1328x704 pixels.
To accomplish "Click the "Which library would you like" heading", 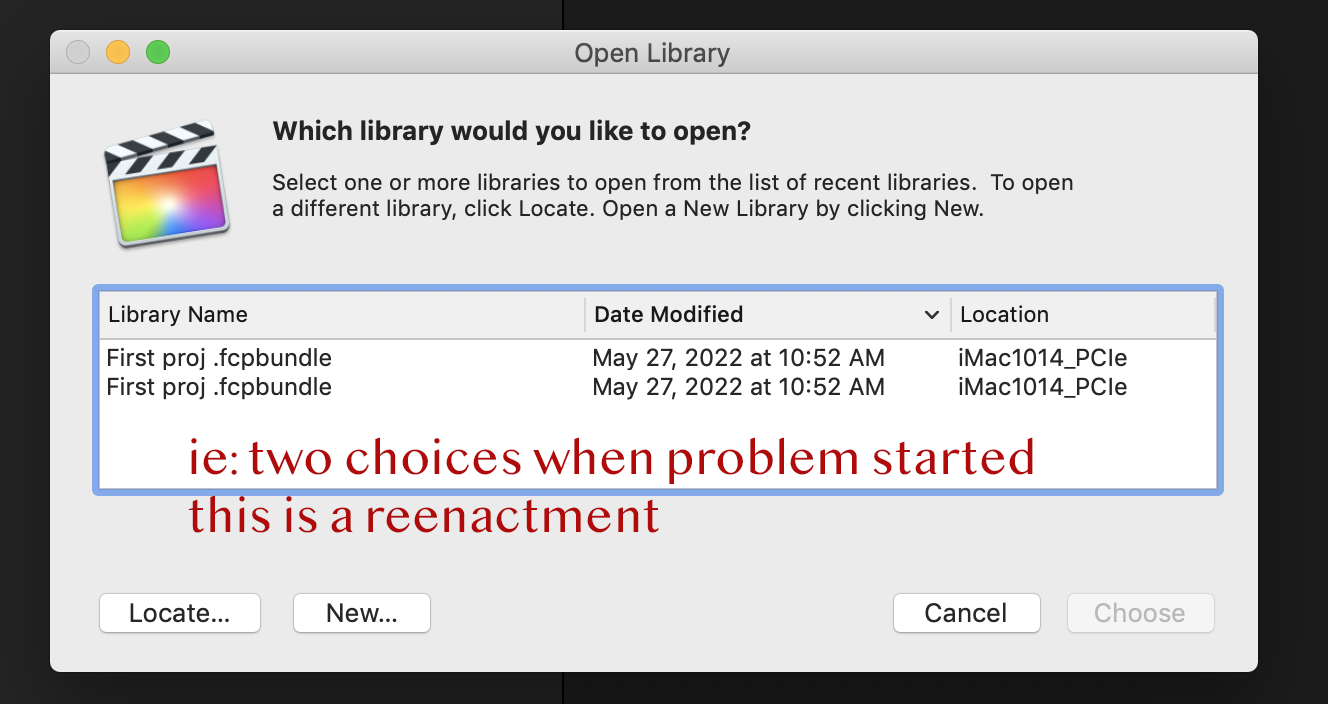I will 511,131.
